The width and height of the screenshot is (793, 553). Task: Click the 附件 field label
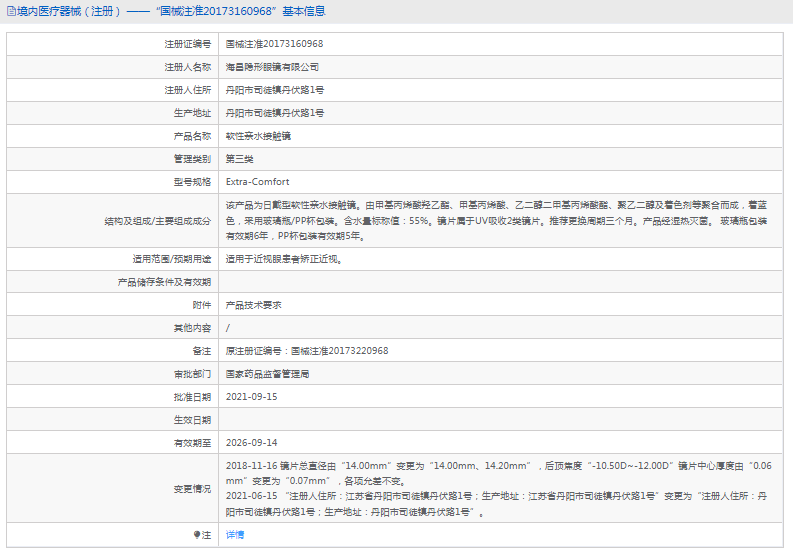[202, 305]
